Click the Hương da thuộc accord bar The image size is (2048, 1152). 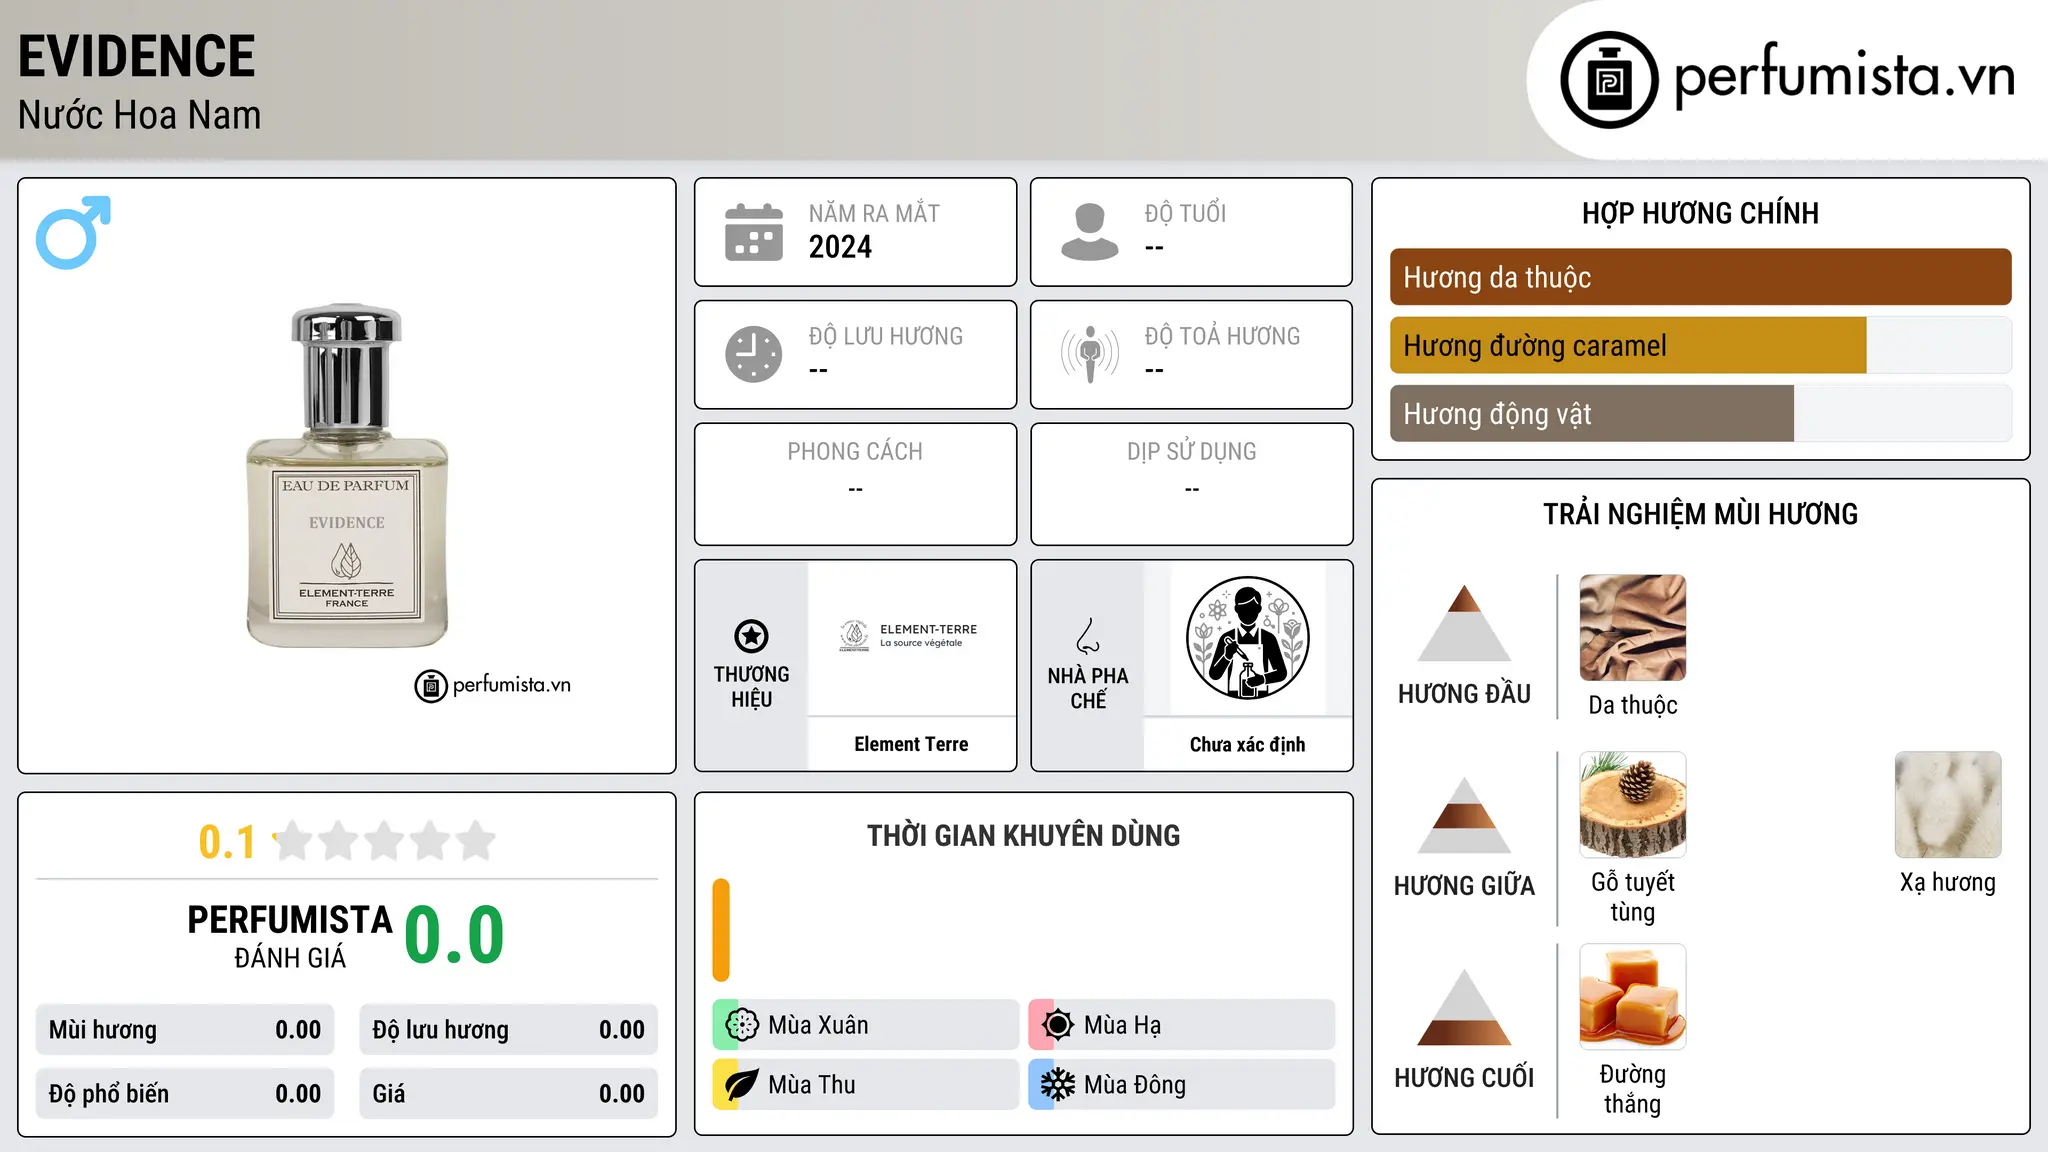[1700, 277]
